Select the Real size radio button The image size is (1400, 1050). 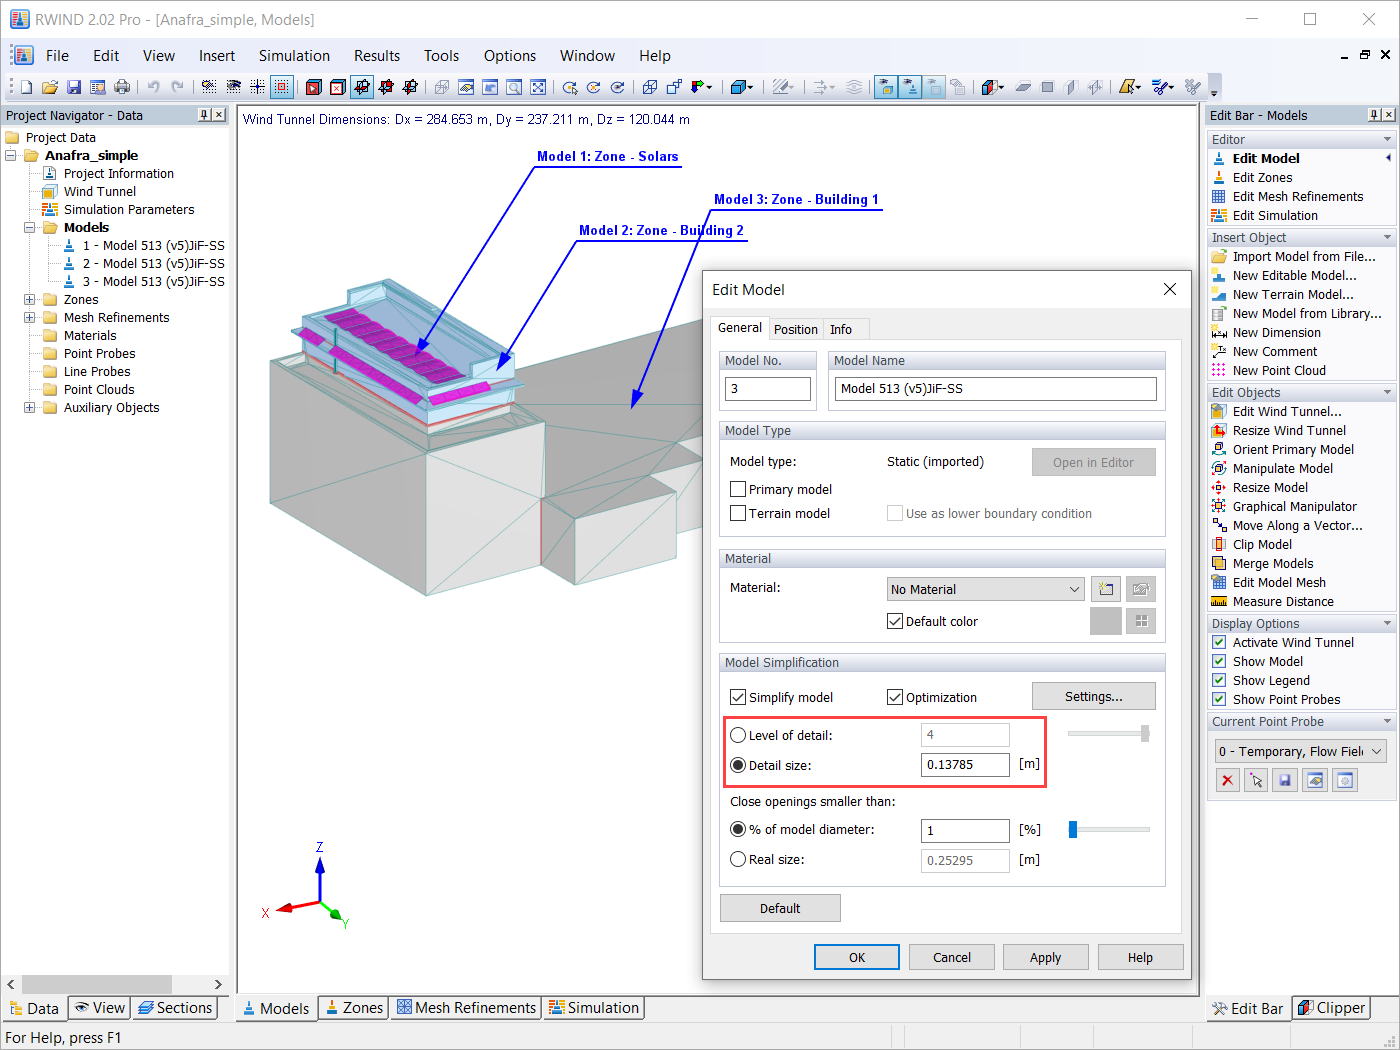click(x=738, y=860)
